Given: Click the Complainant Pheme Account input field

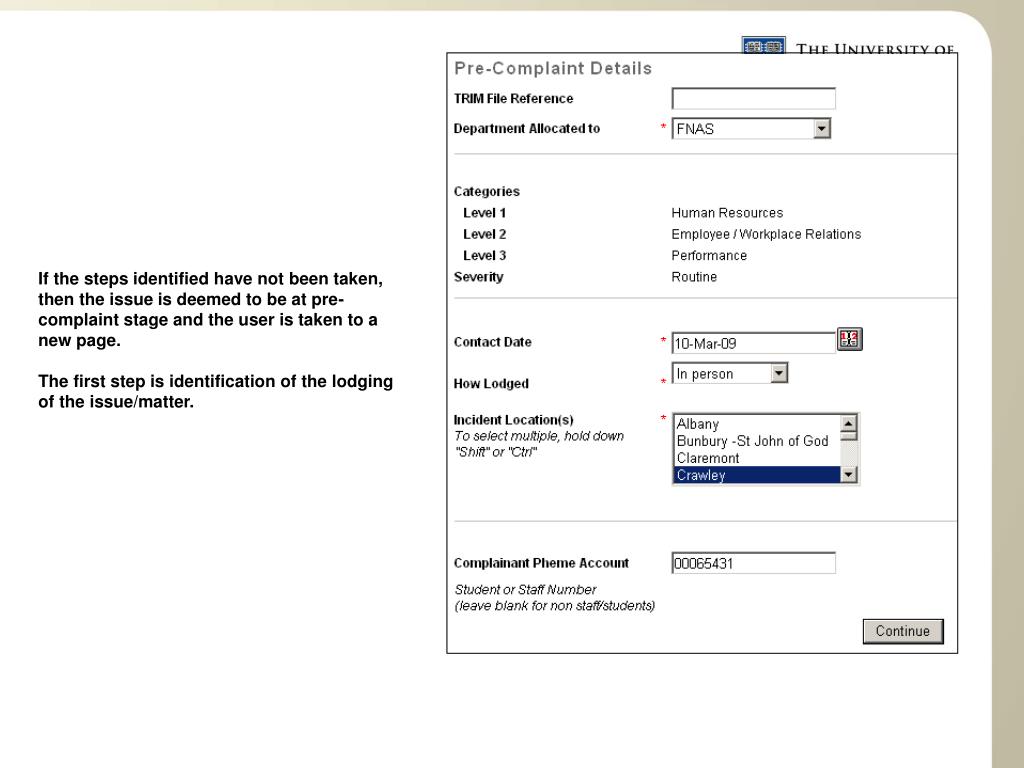Looking at the screenshot, I should tap(754, 563).
